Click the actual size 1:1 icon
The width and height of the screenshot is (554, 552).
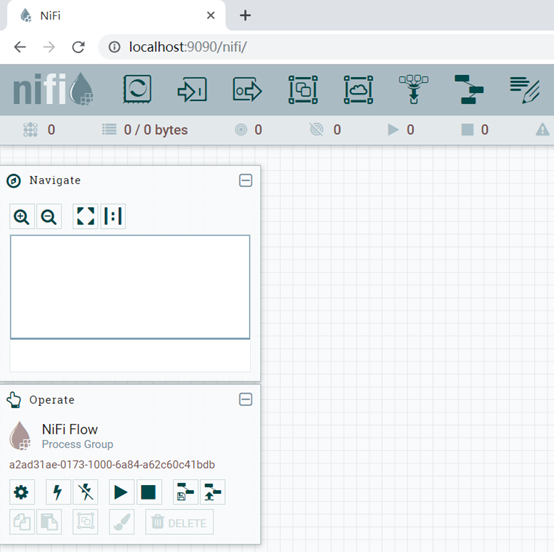[113, 216]
